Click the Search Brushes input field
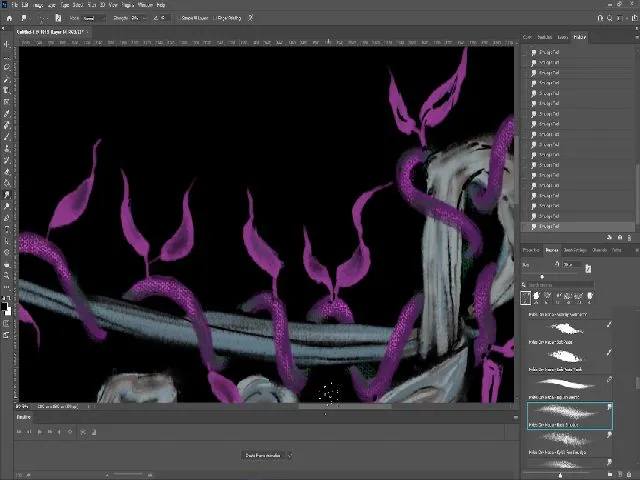Viewport: 640px width, 480px height. pos(558,285)
